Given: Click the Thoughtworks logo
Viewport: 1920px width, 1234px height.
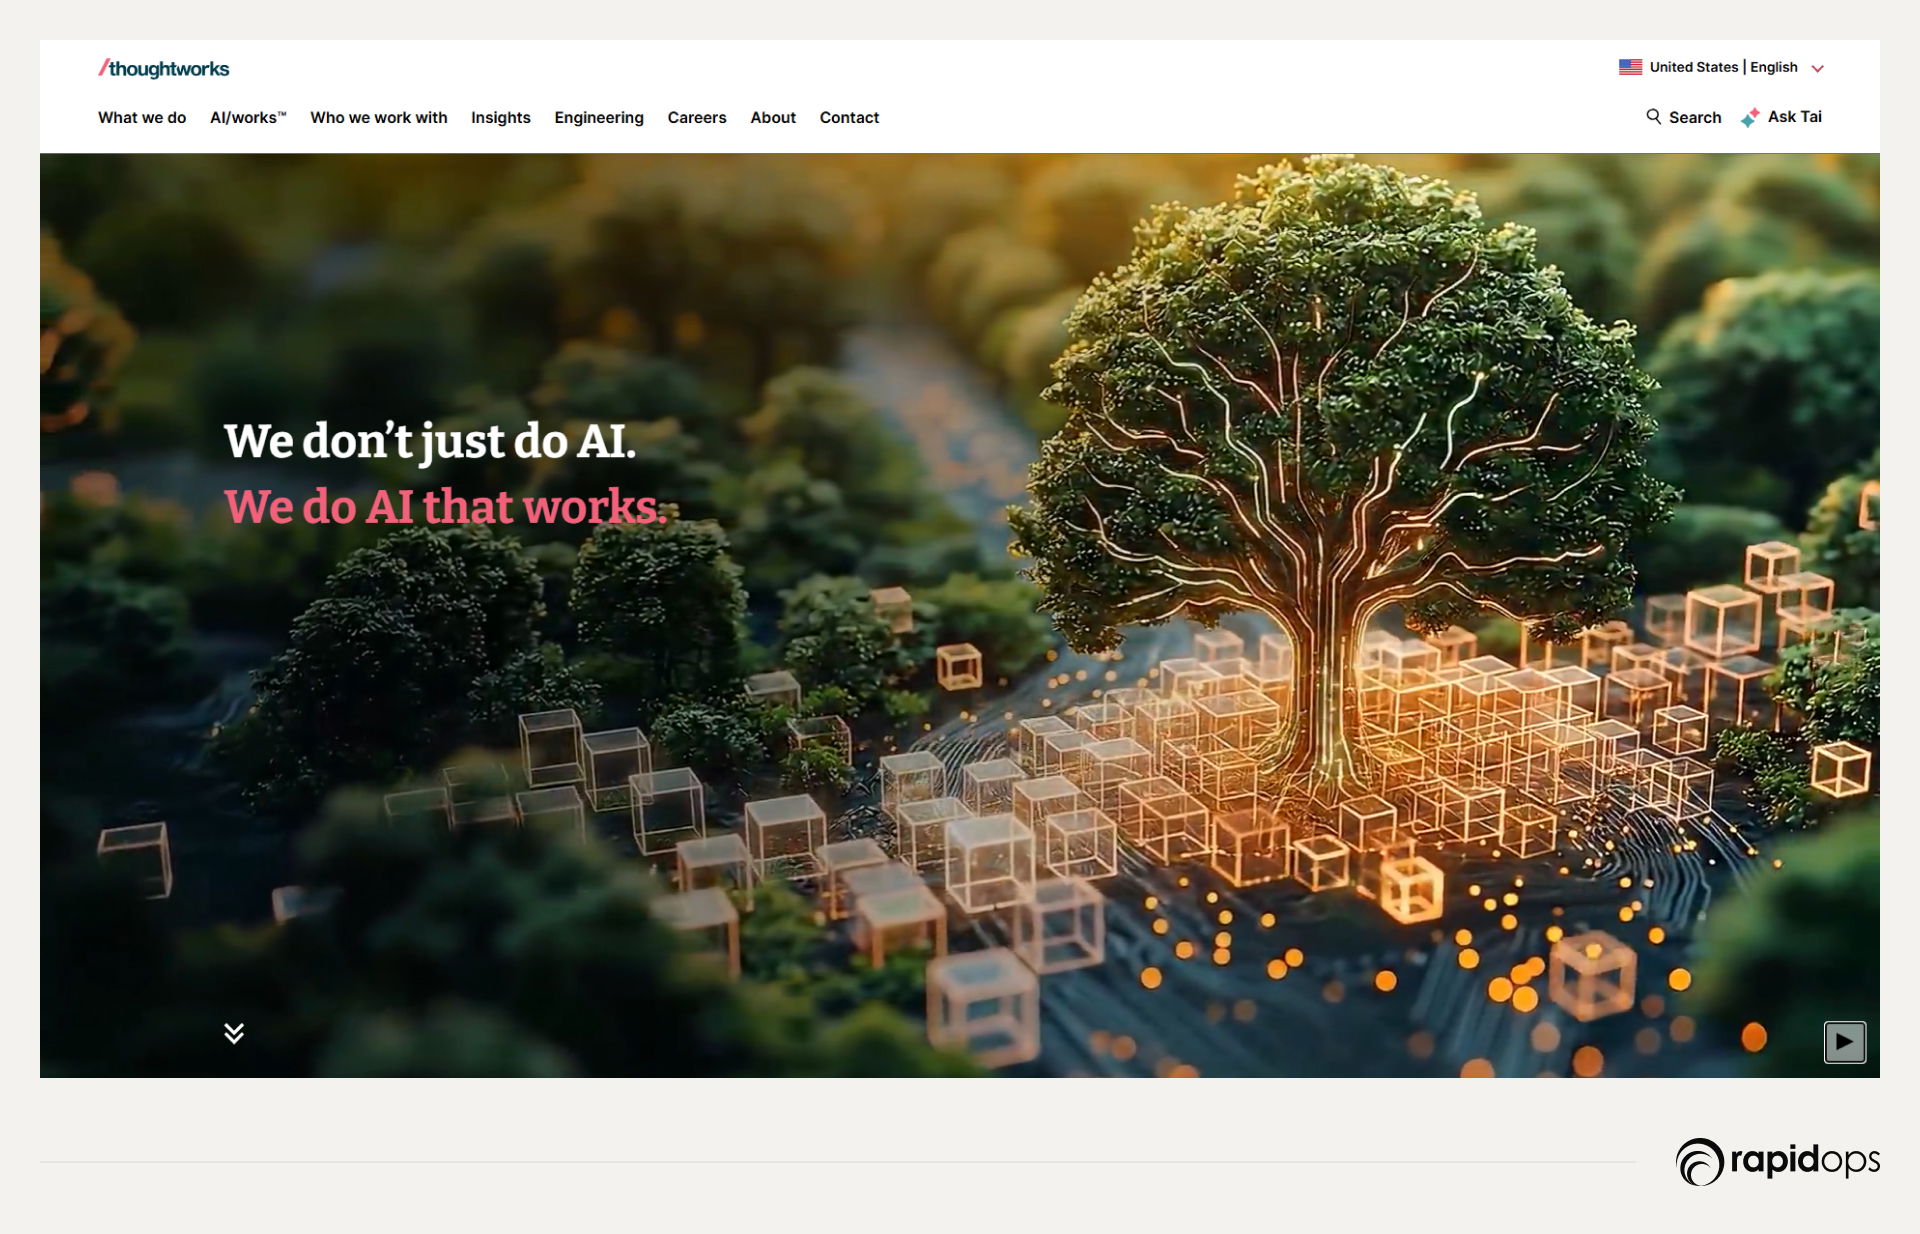Looking at the screenshot, I should (164, 69).
